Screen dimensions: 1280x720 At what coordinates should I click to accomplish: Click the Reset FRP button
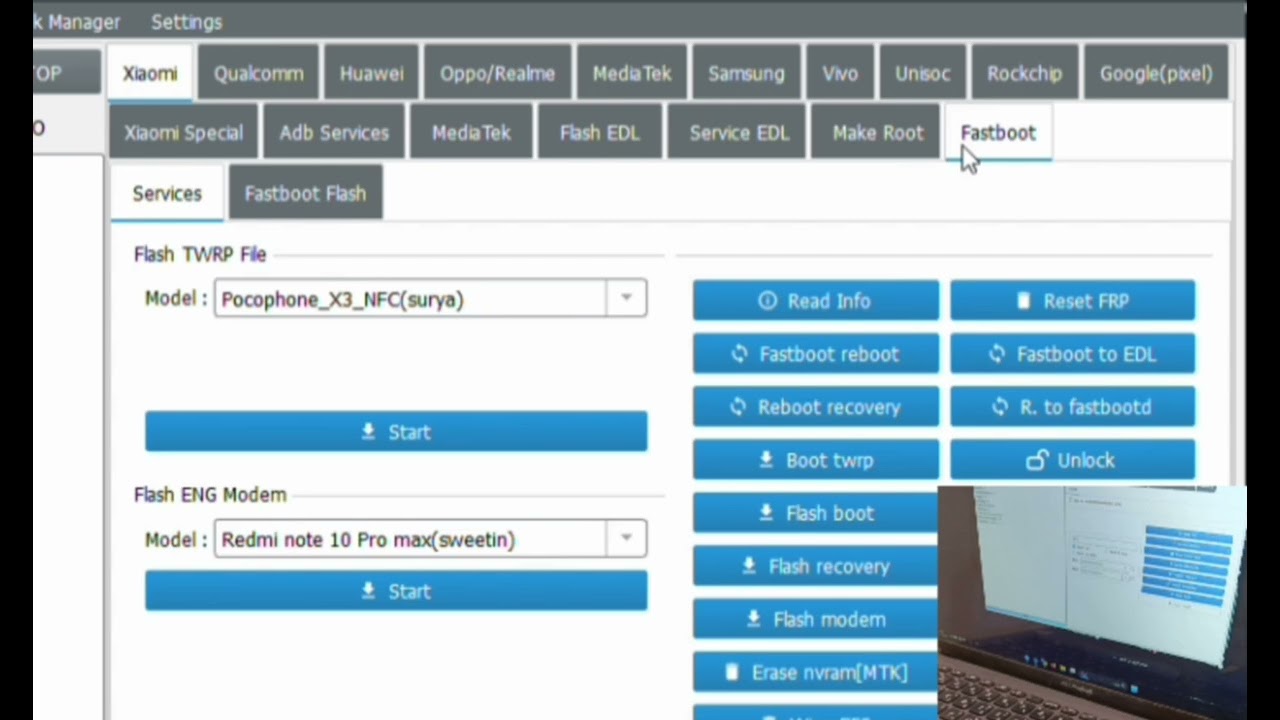(x=1072, y=301)
